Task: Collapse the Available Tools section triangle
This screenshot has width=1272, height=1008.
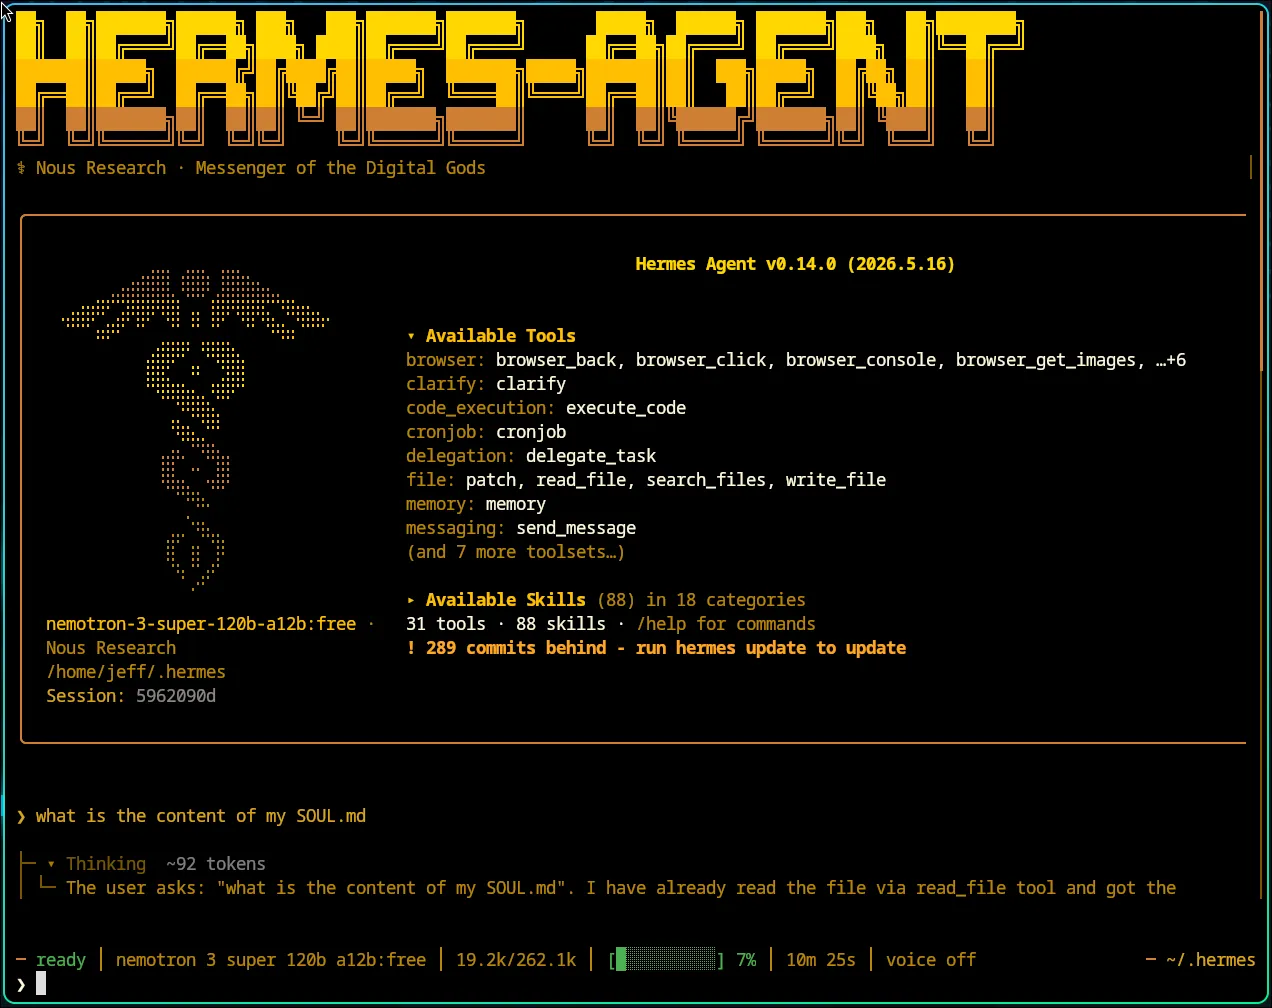Action: pyautogui.click(x=411, y=336)
